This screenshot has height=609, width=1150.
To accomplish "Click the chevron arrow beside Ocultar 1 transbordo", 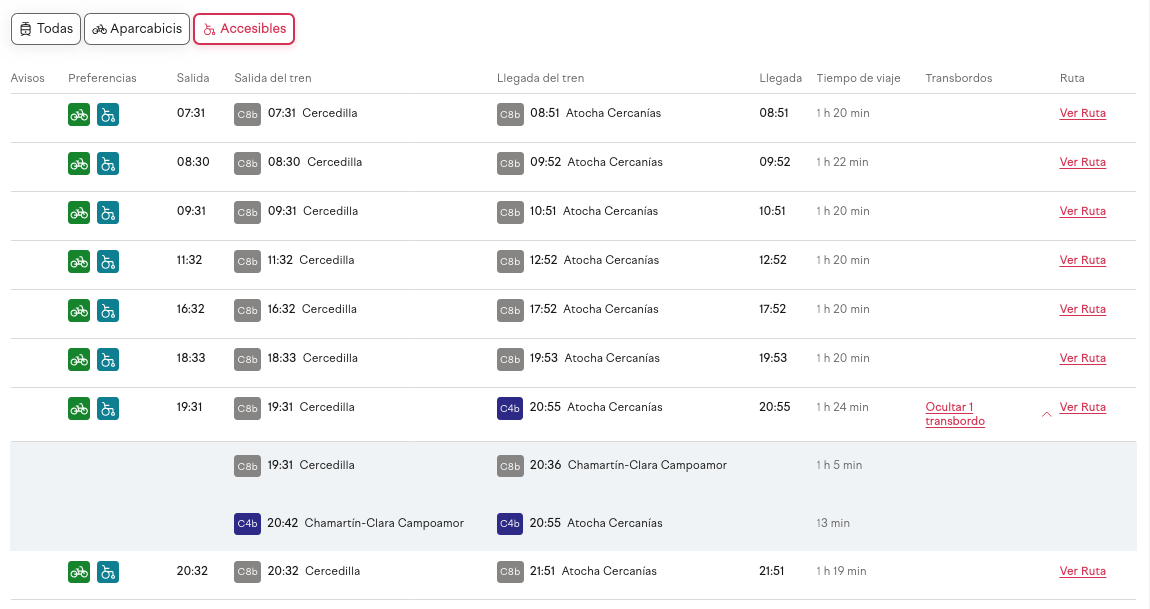I will (x=1047, y=413).
